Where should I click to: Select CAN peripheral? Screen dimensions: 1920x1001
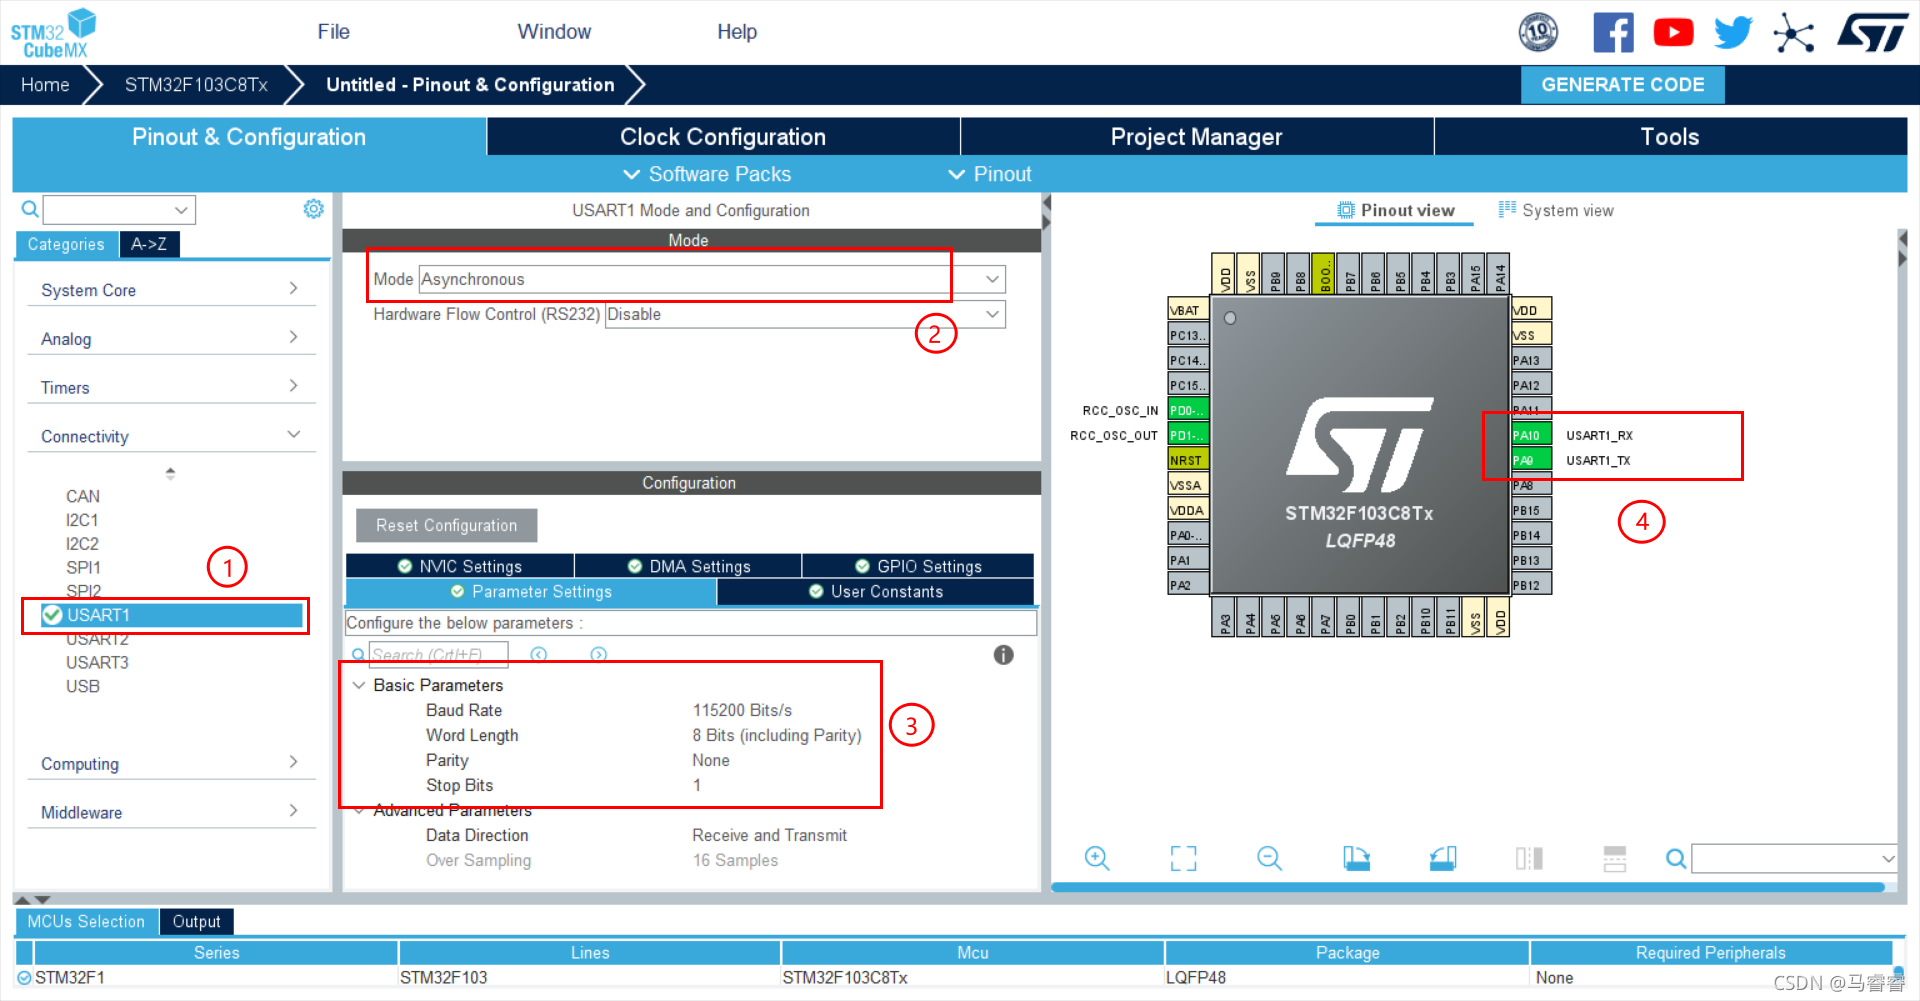[83, 496]
